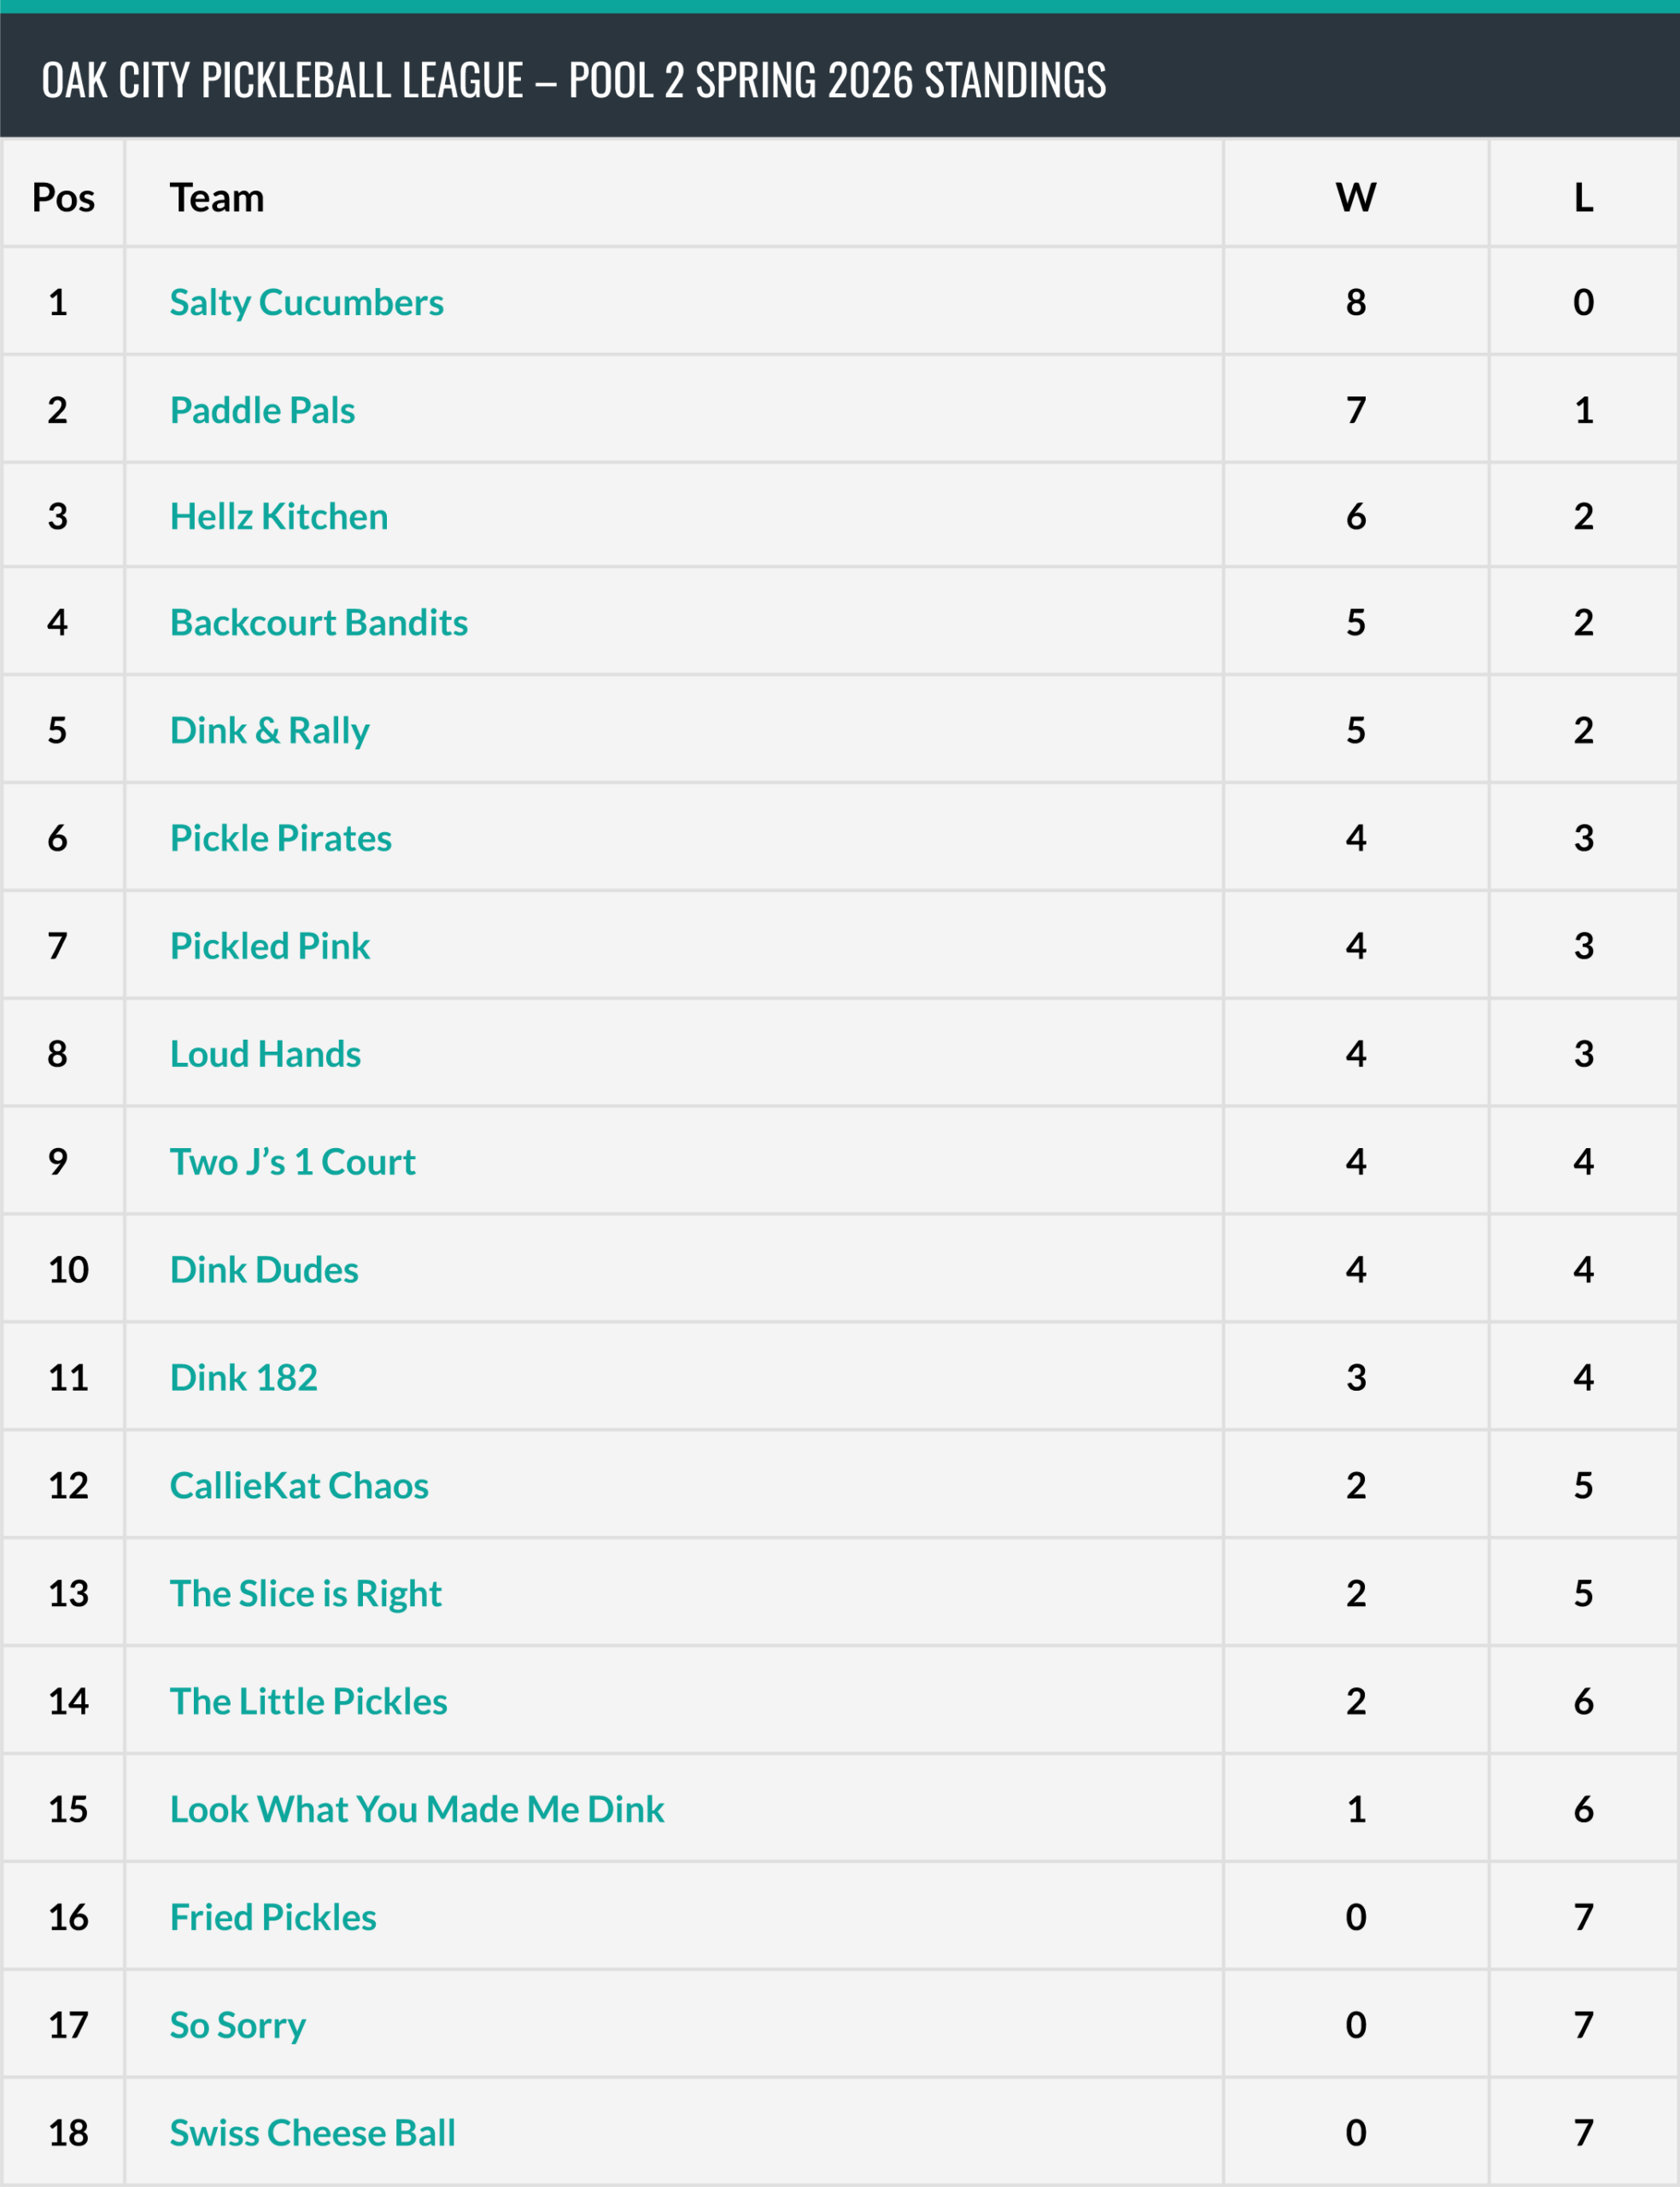Open Hellz Kitchen team page
1680x2187 pixels.
pos(279,516)
